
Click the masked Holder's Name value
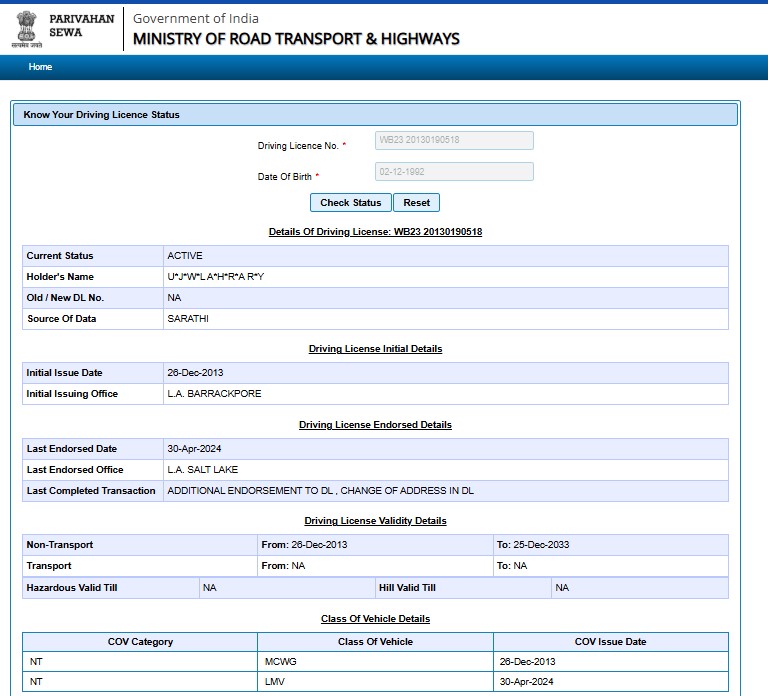[215, 277]
